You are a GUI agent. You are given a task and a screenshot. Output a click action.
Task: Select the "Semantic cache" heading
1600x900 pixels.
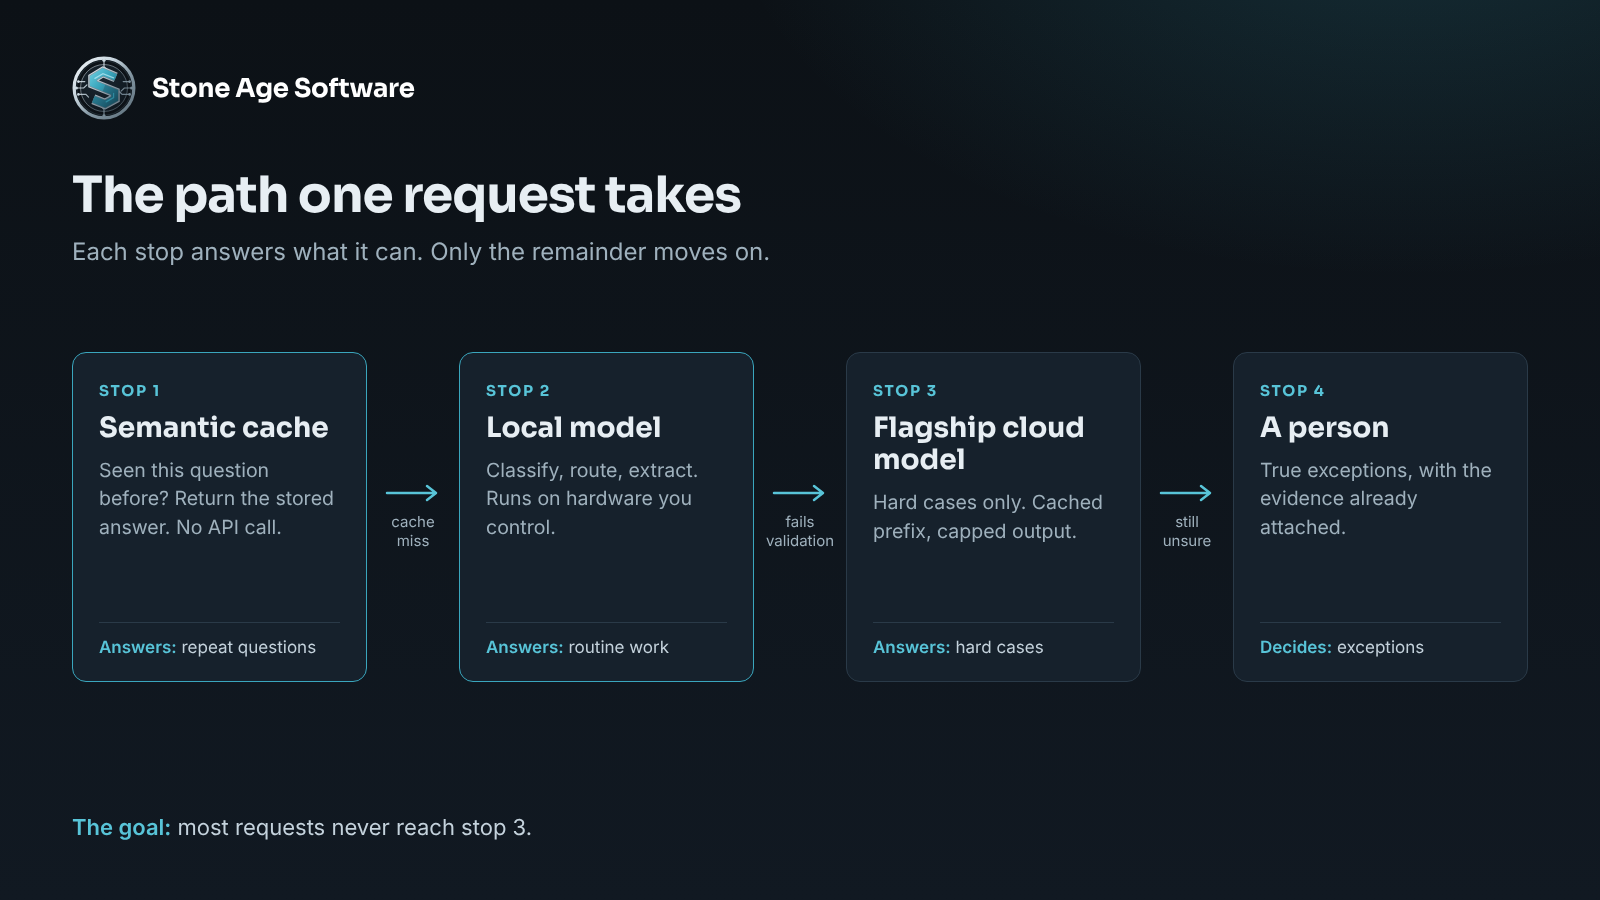[214, 427]
